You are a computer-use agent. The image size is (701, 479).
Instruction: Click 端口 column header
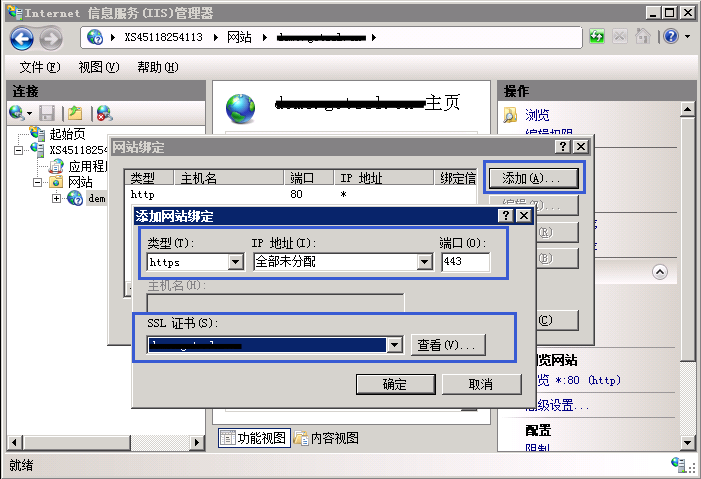click(x=309, y=178)
